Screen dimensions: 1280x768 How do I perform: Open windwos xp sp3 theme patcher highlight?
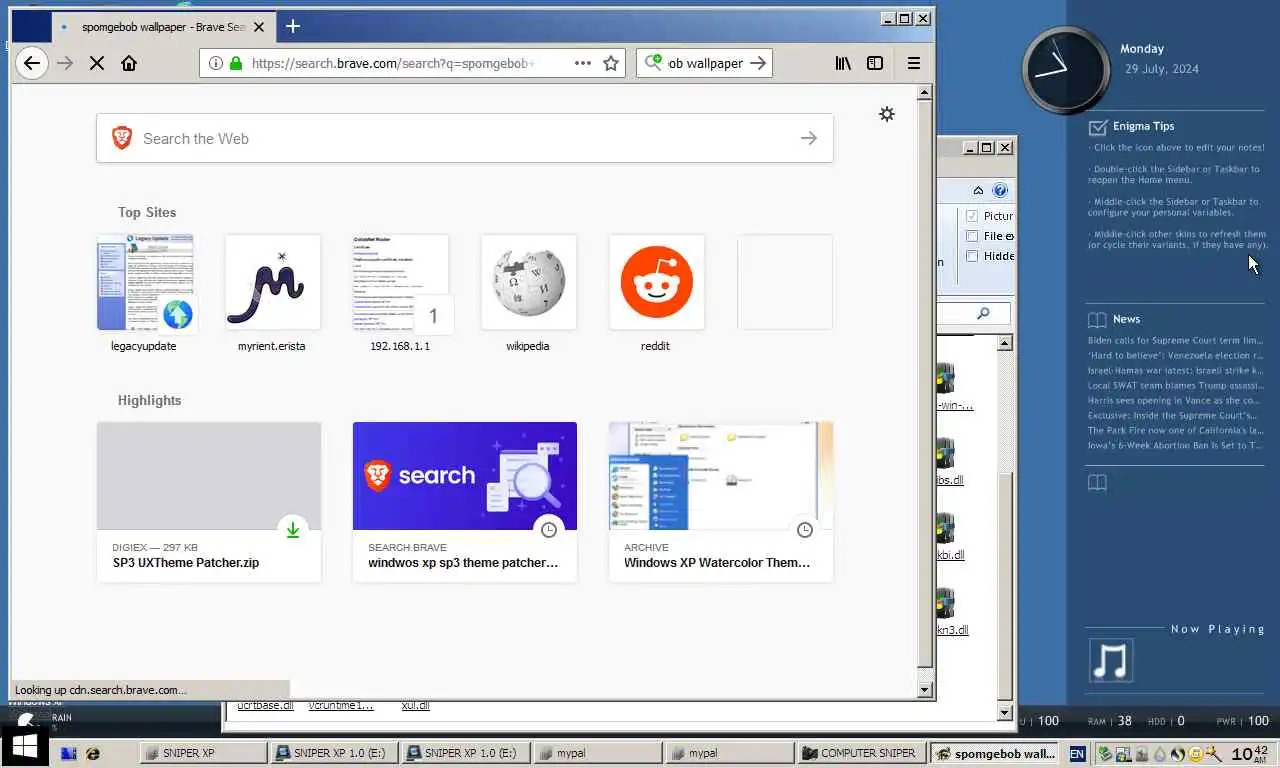465,502
